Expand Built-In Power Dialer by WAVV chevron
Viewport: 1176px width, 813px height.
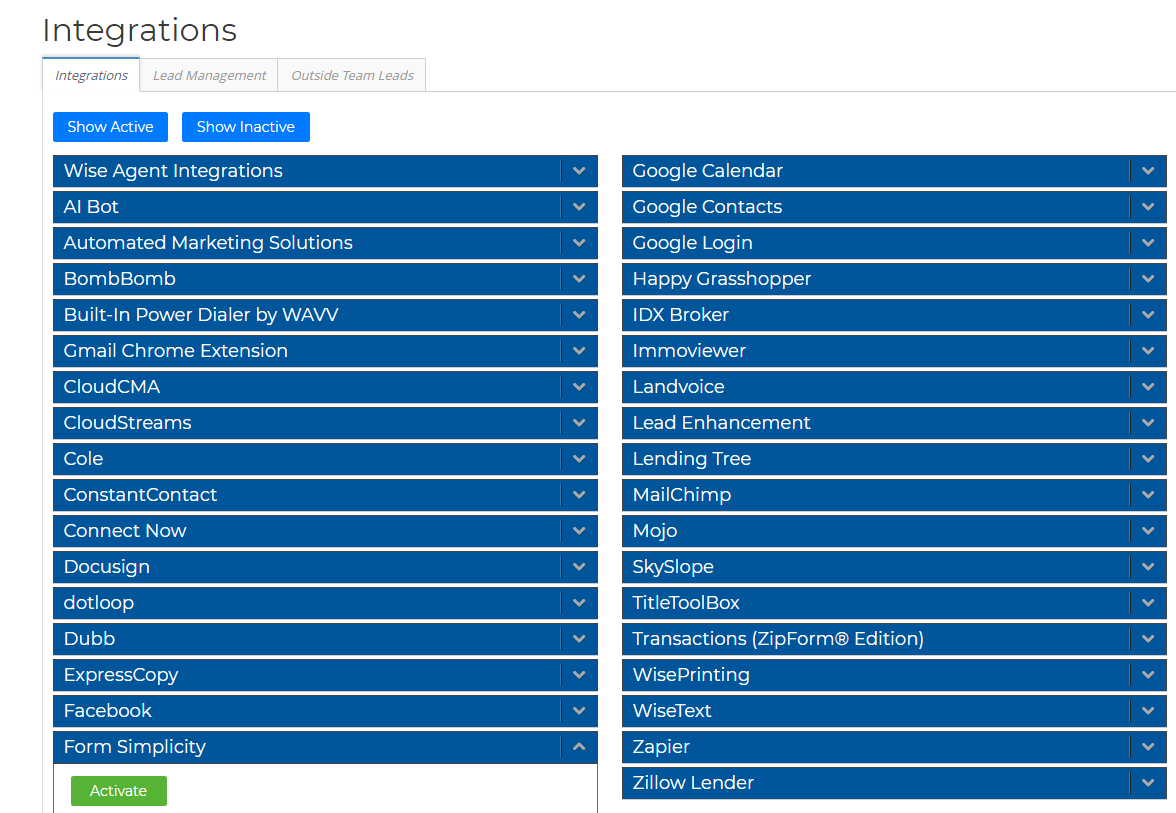(x=579, y=314)
